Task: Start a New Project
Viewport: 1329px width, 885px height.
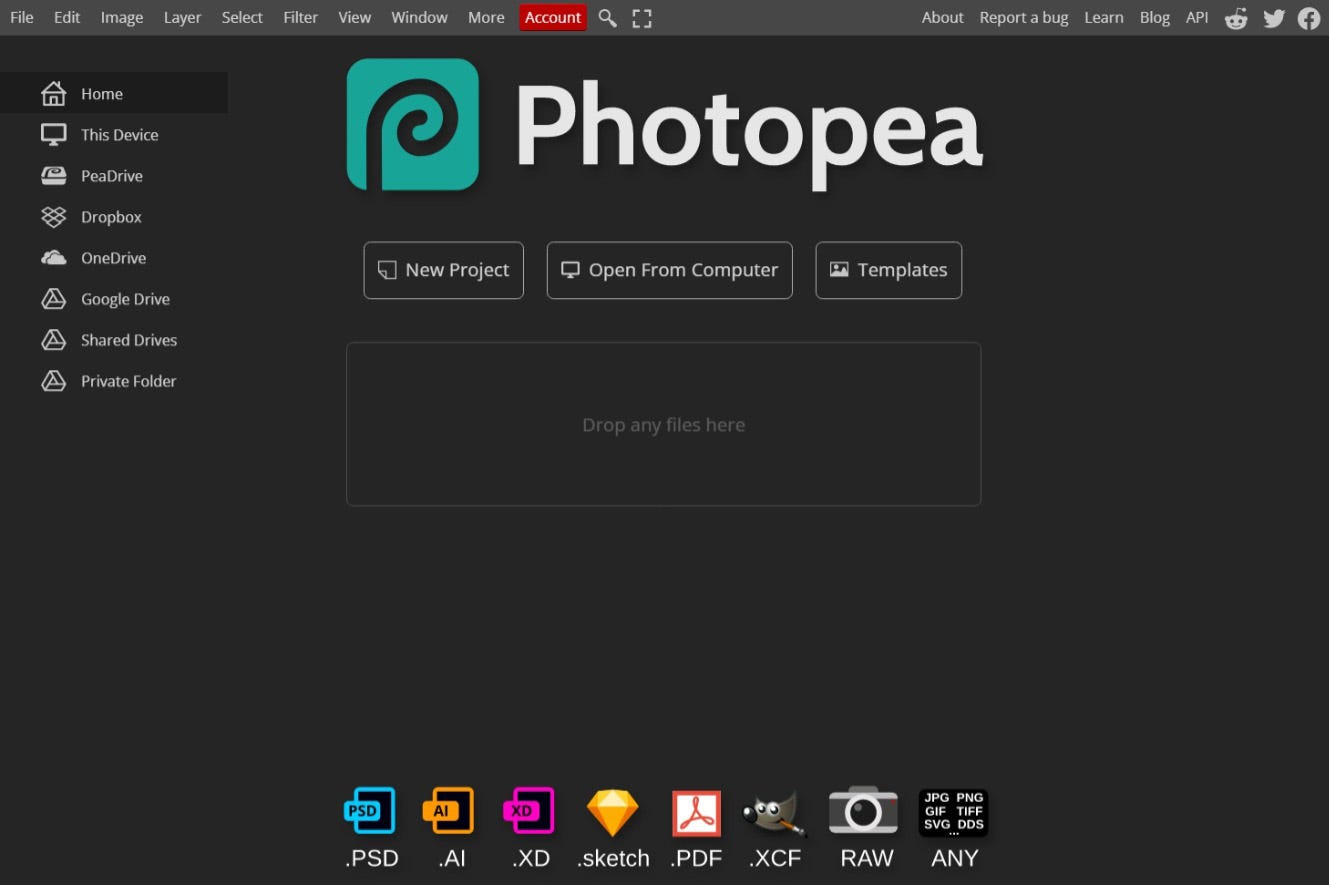Action: tap(444, 270)
